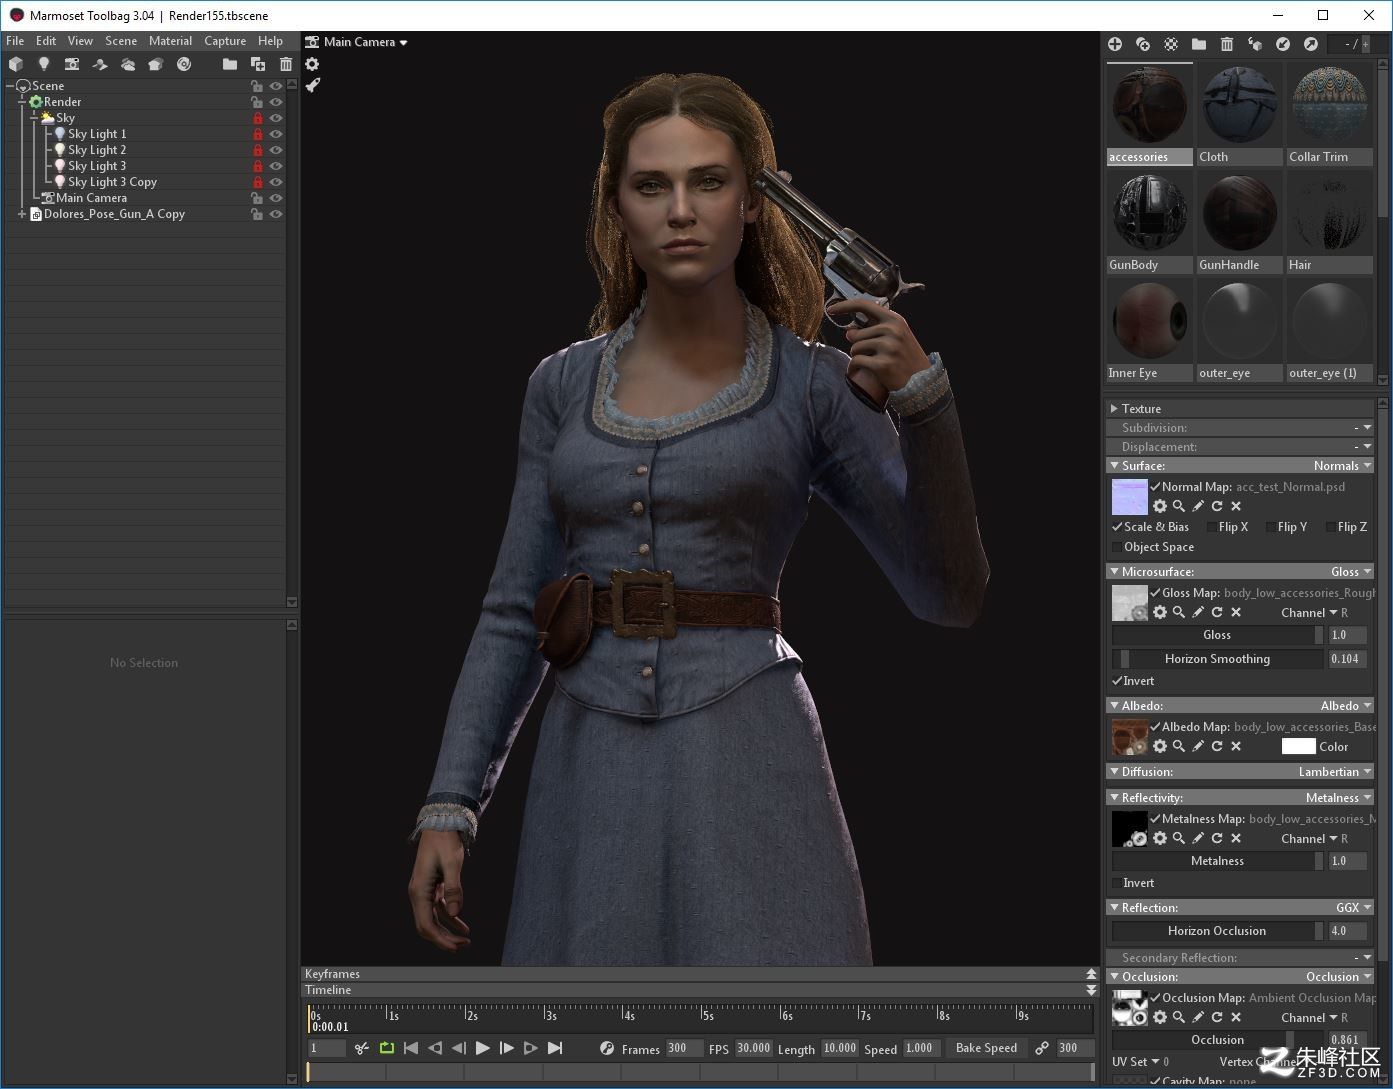Select the GunBody material thumbnail
Image resolution: width=1393 pixels, height=1089 pixels.
(1149, 213)
